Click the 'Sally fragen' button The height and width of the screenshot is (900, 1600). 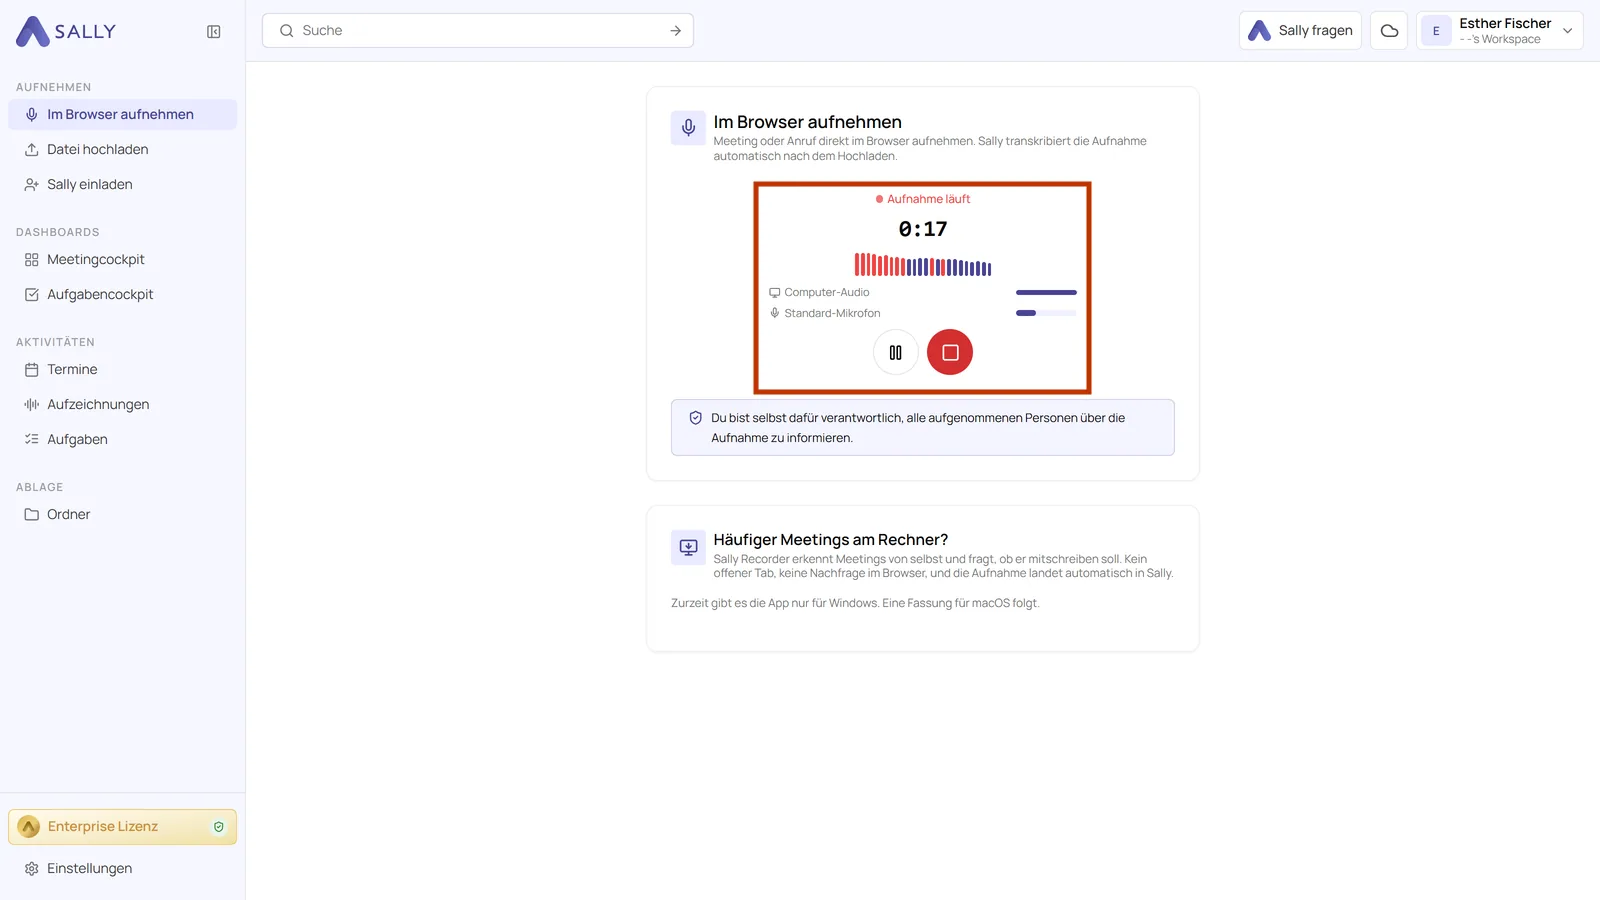coord(1300,31)
